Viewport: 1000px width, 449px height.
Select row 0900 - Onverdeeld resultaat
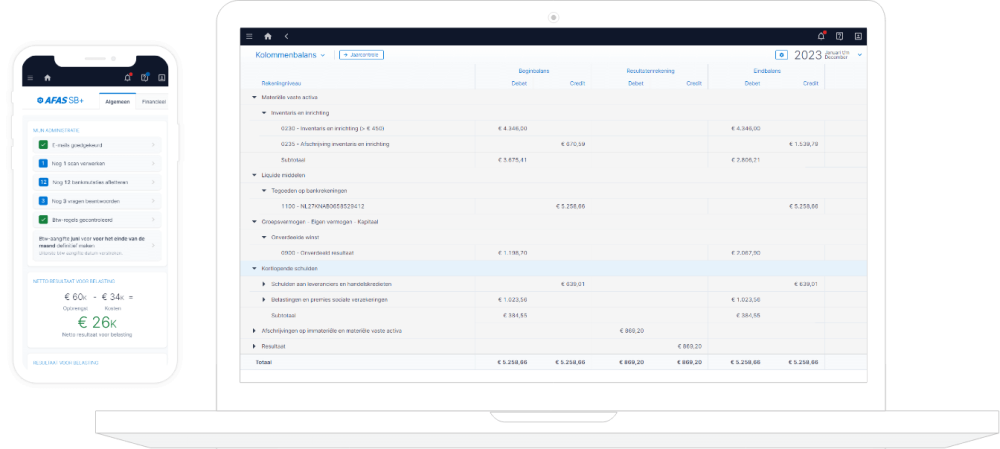tap(553, 253)
